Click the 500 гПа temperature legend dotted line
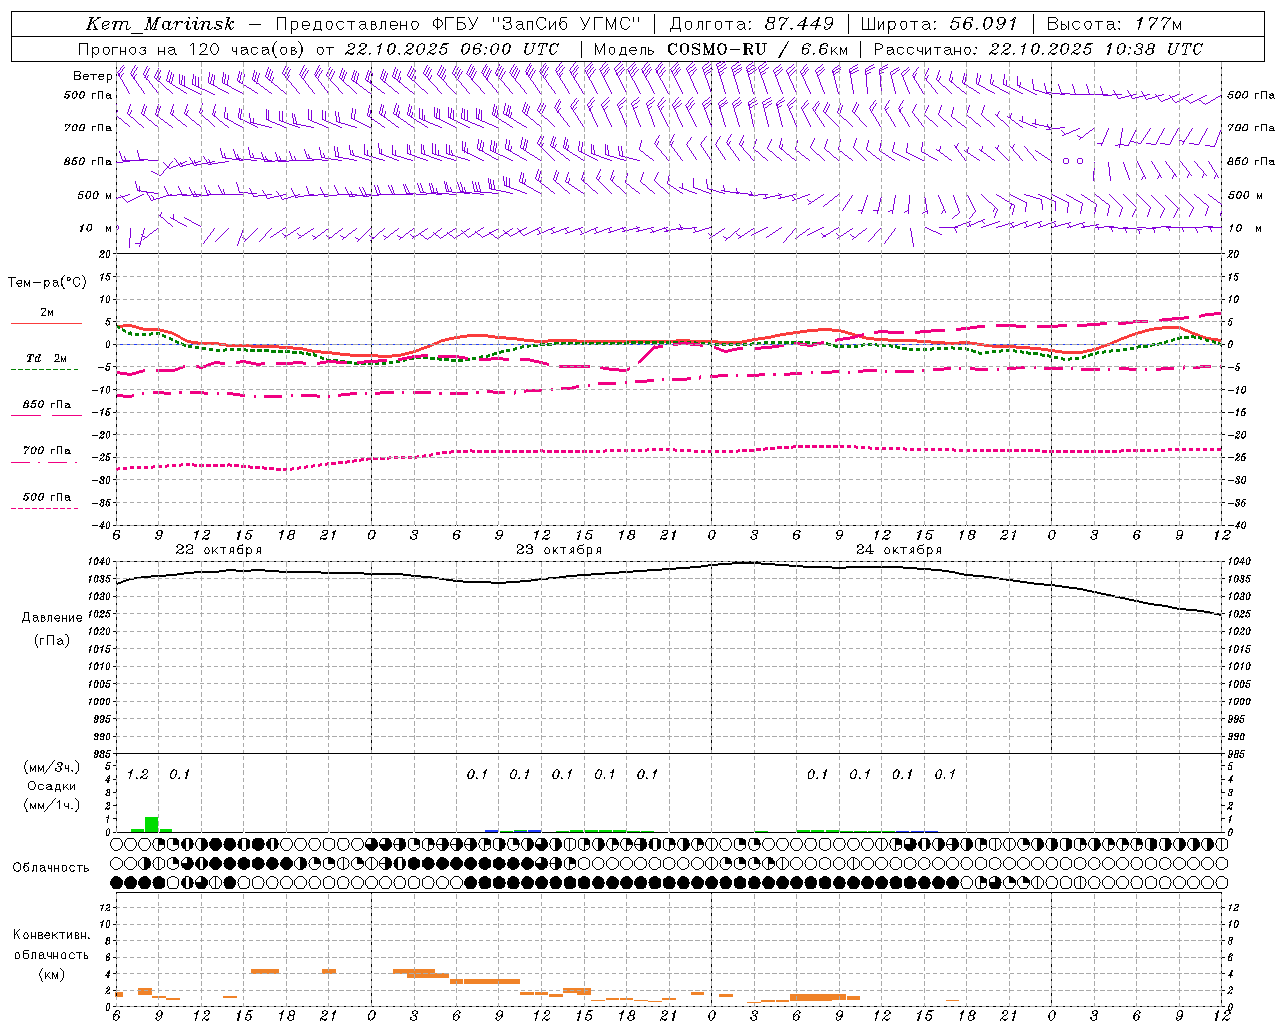The image size is (1280, 1024). [44, 509]
